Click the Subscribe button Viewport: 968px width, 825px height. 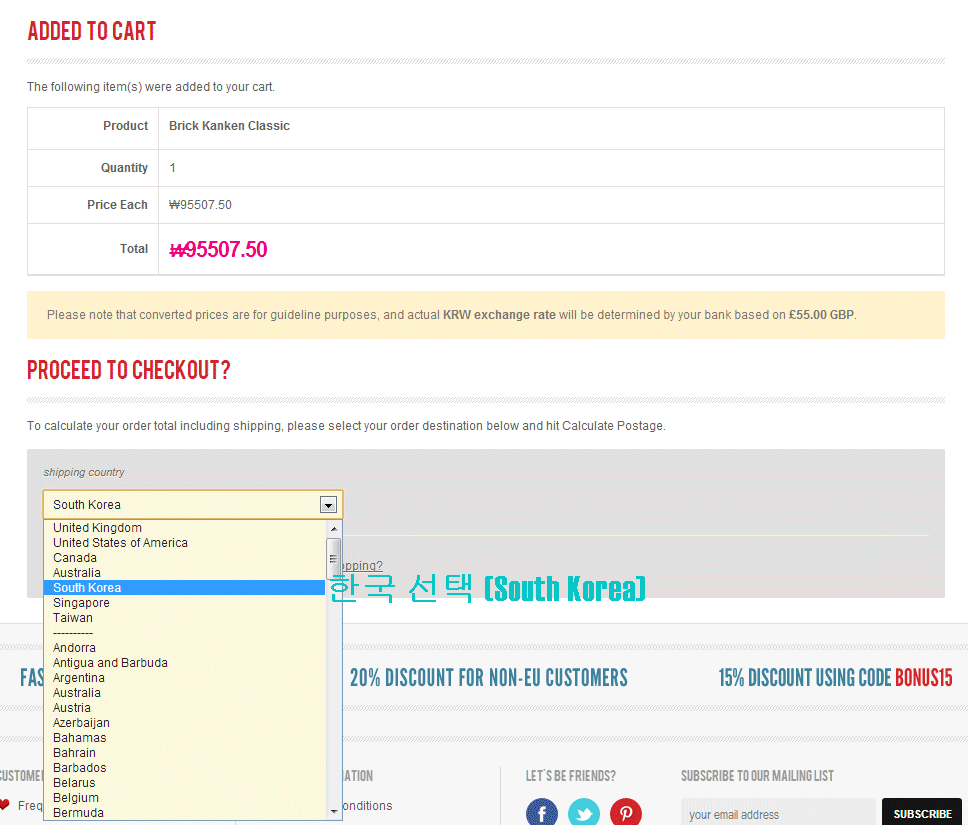point(922,813)
